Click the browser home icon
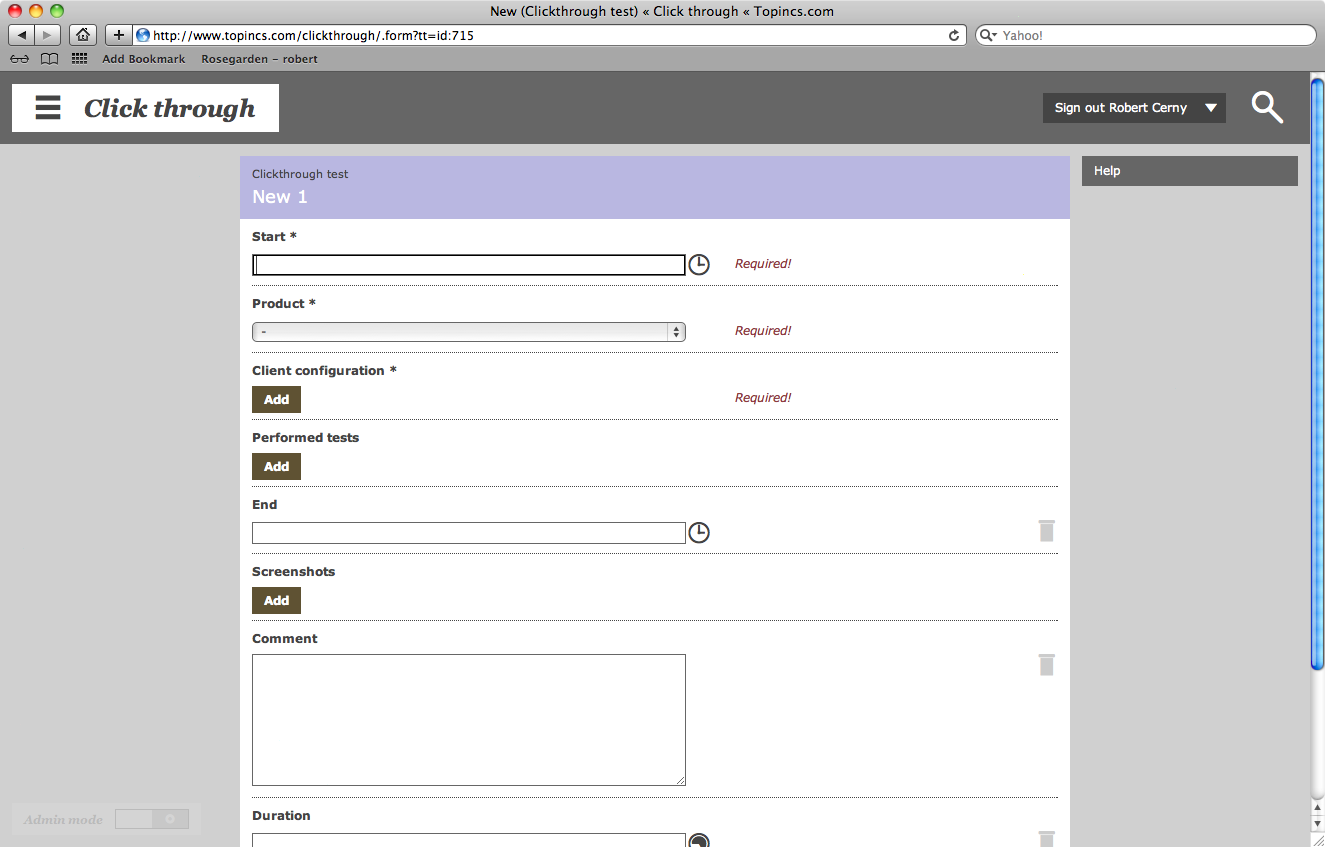 83,35
